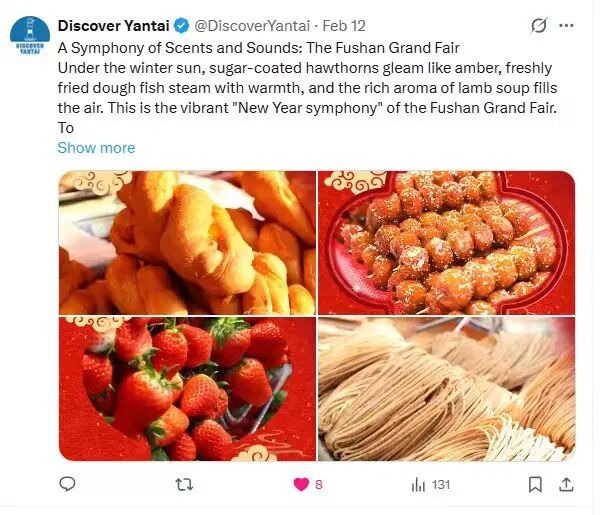Viewport: 603px width, 515px height.
Task: Toggle the pink like heart
Action: coord(300,484)
